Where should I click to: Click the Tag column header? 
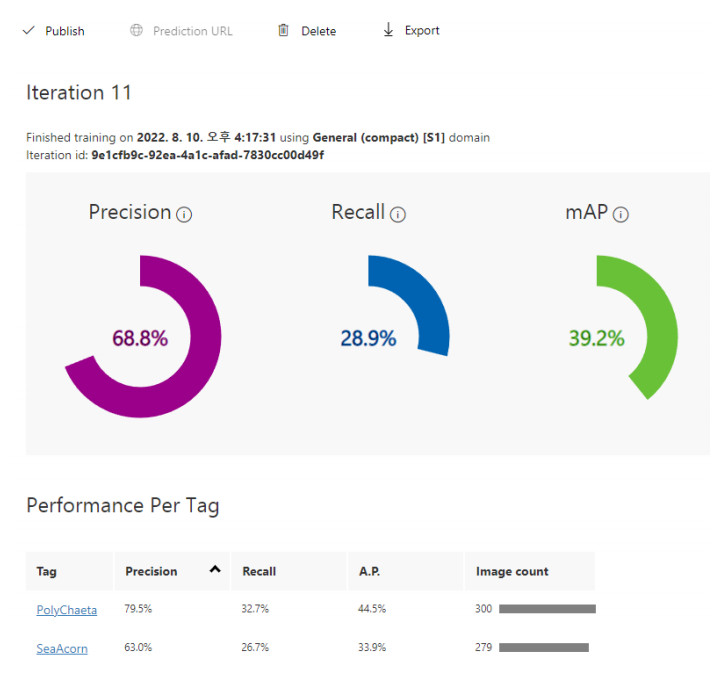46,571
